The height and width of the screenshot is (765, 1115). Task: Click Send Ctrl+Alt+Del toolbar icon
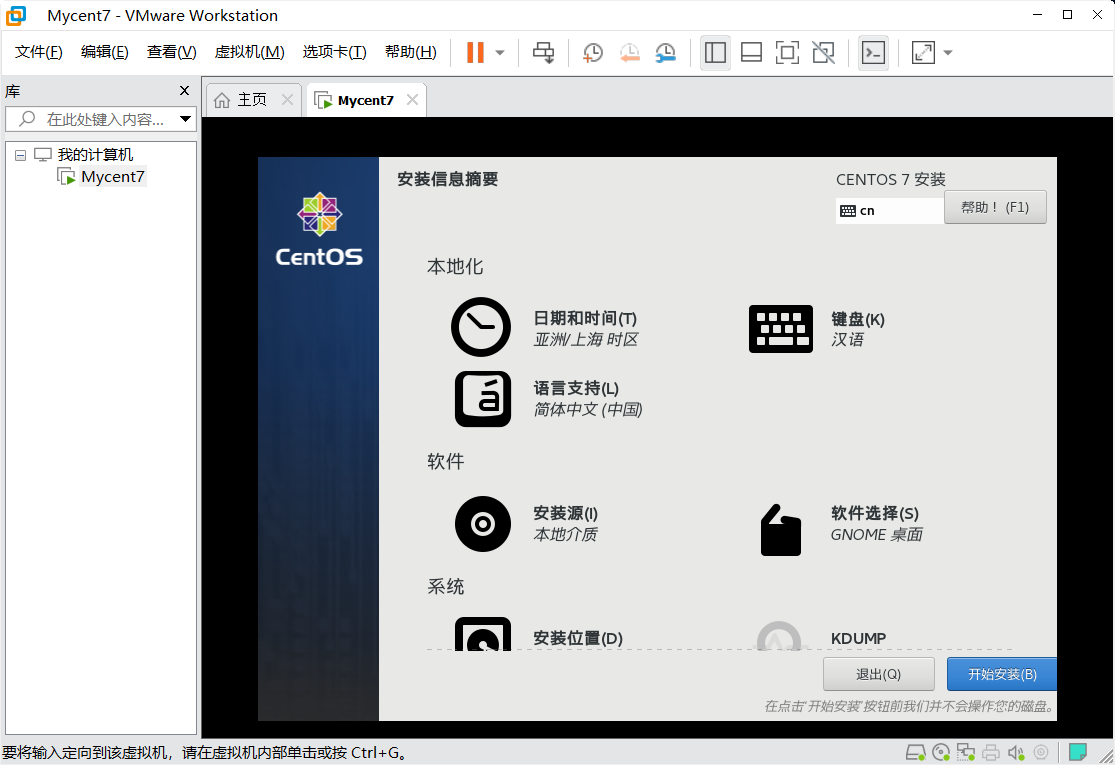click(x=544, y=53)
